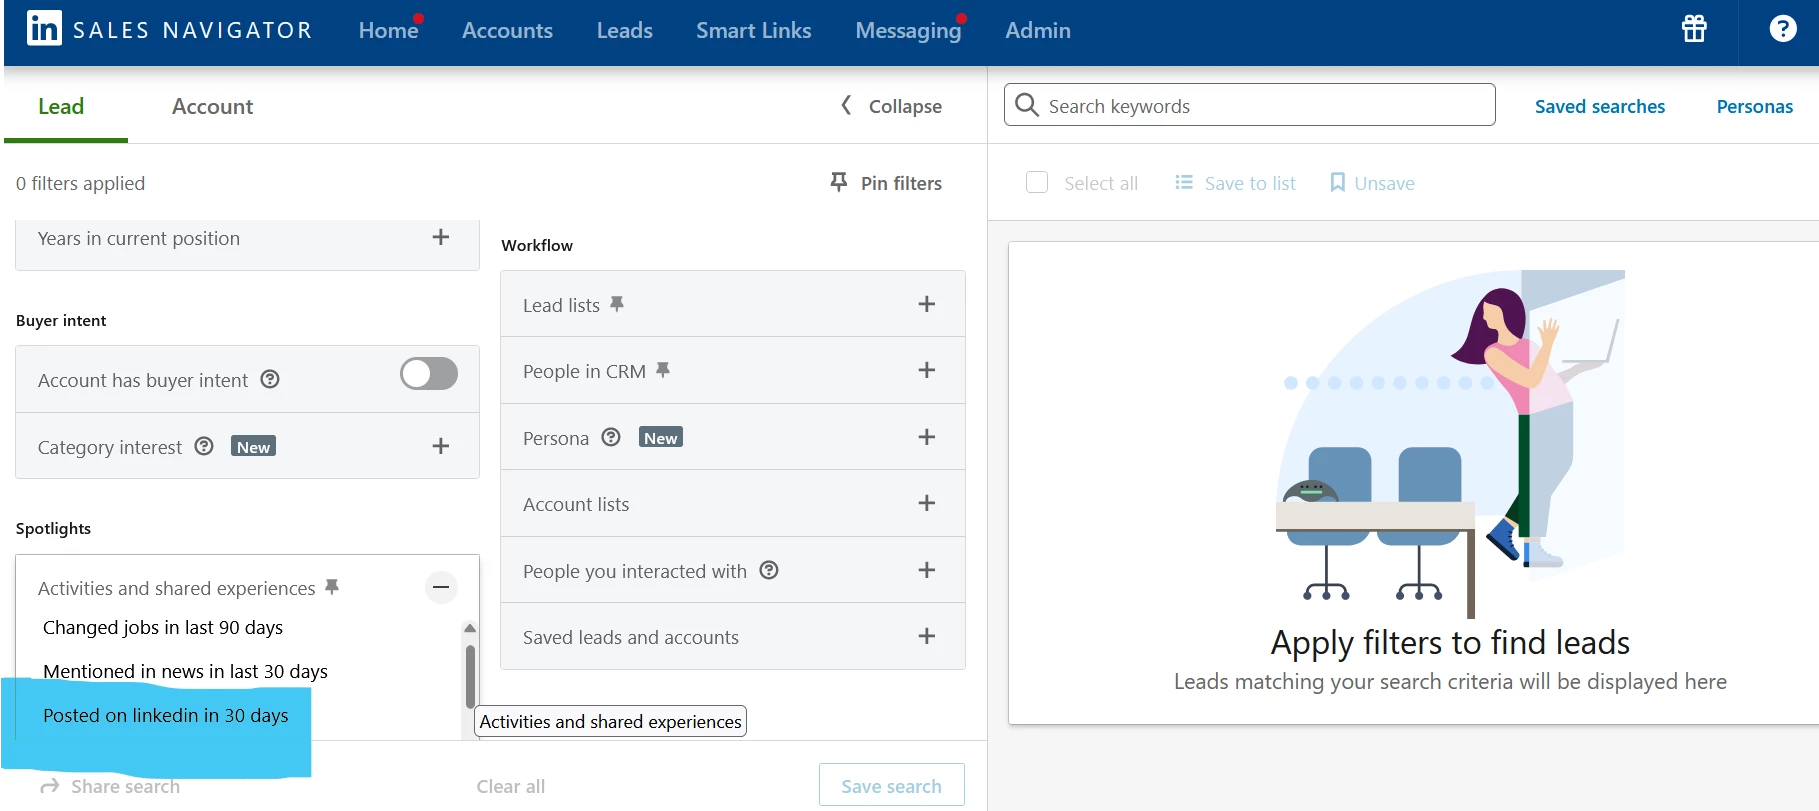Toggle Account has buyer intent switch
Viewport: 1819px width, 811px height.
429,374
